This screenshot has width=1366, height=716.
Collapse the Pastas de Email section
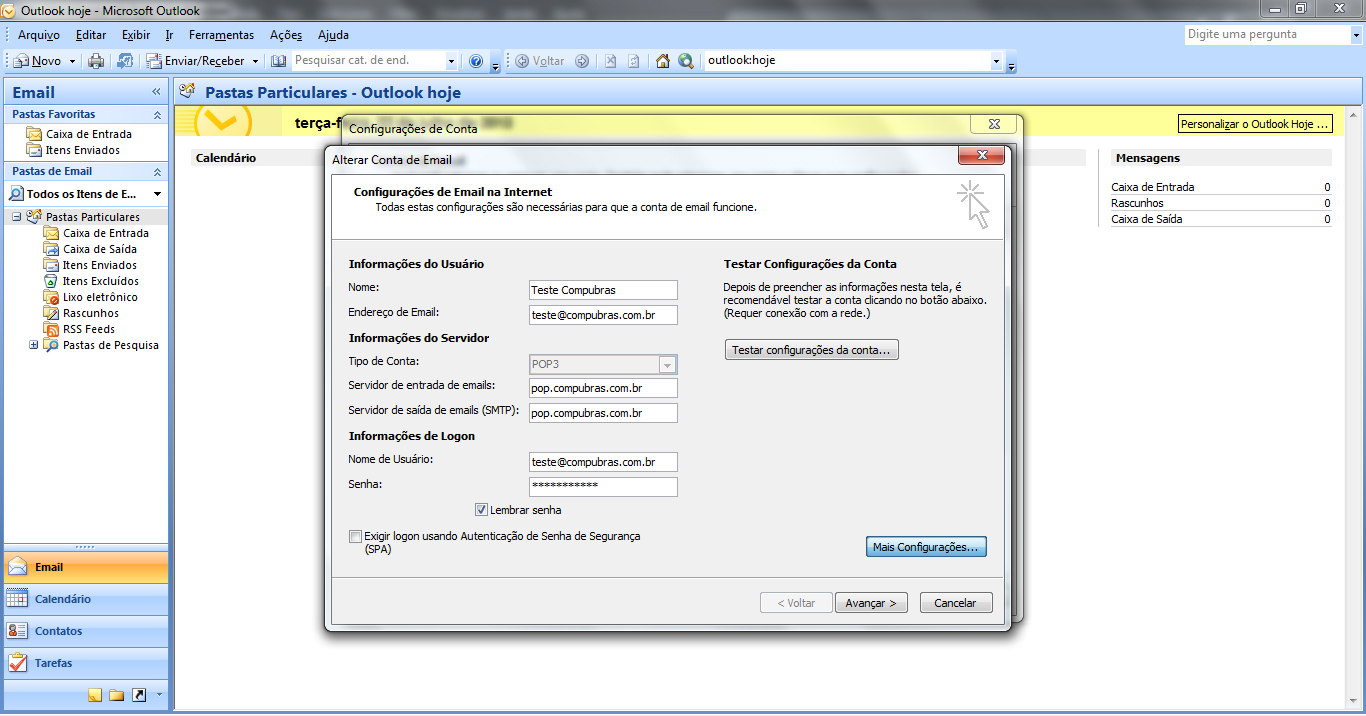click(x=157, y=172)
